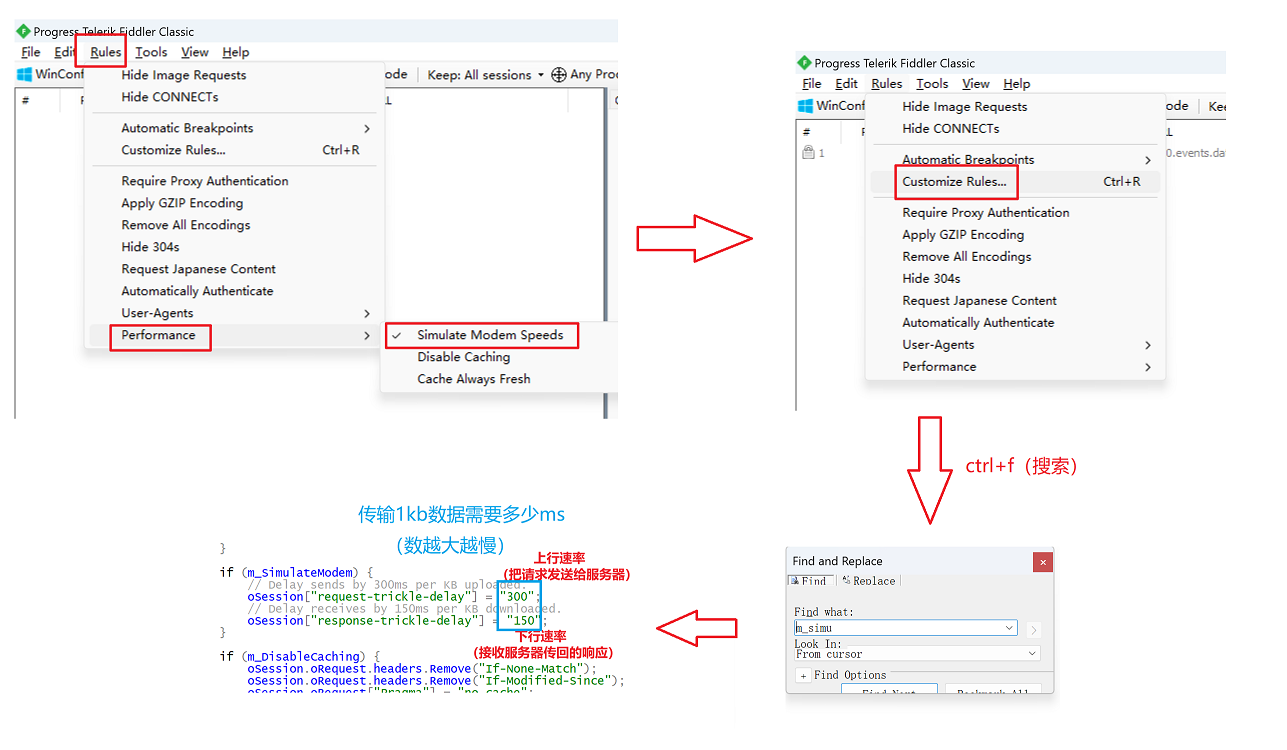Viewport: 1287px width, 750px height.
Task: Expand Automatic Breakpoints submenu in left Rules menu
Action: pyautogui.click(x=366, y=128)
